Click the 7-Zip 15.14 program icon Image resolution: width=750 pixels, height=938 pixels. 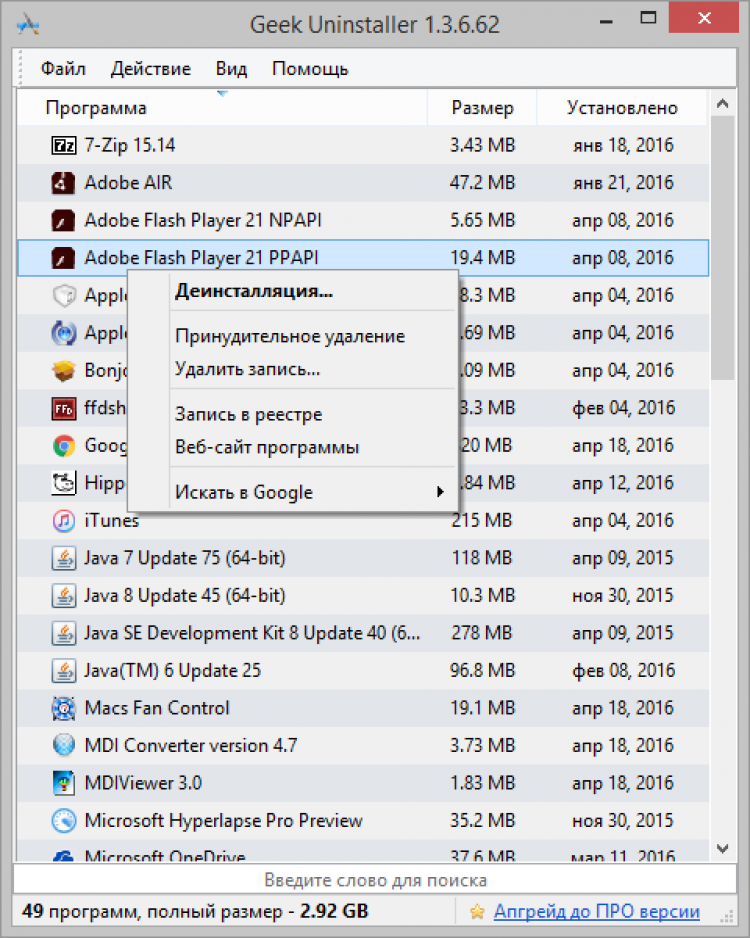point(63,145)
